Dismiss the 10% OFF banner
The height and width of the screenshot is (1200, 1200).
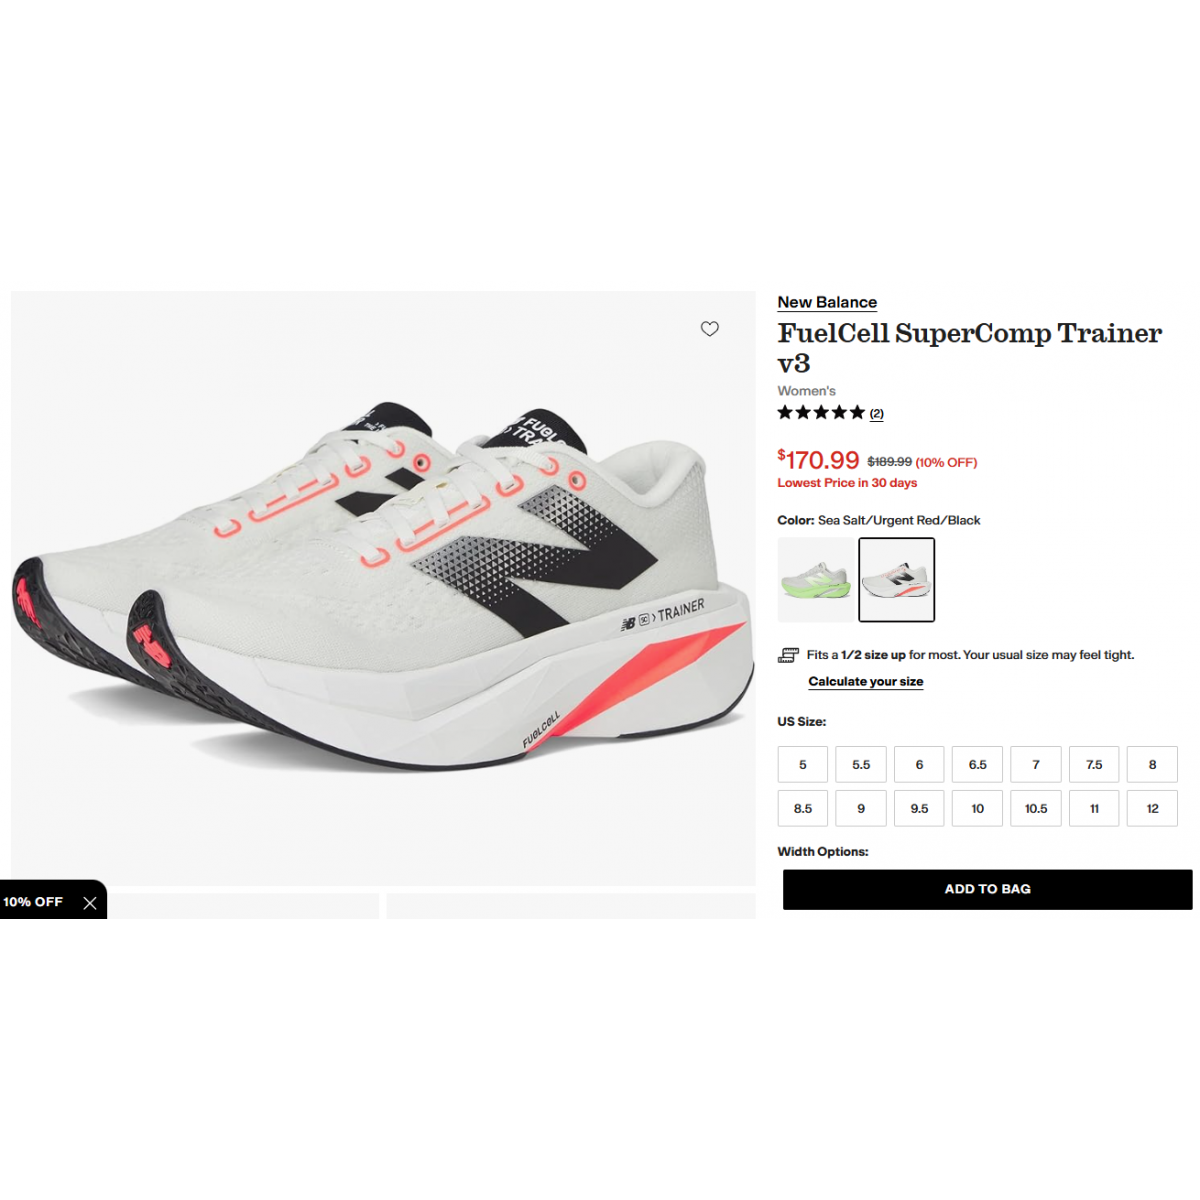[x=90, y=903]
